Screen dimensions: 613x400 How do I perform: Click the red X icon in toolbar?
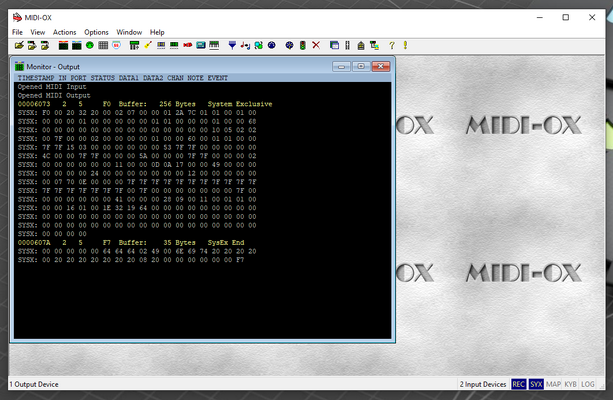click(x=316, y=46)
